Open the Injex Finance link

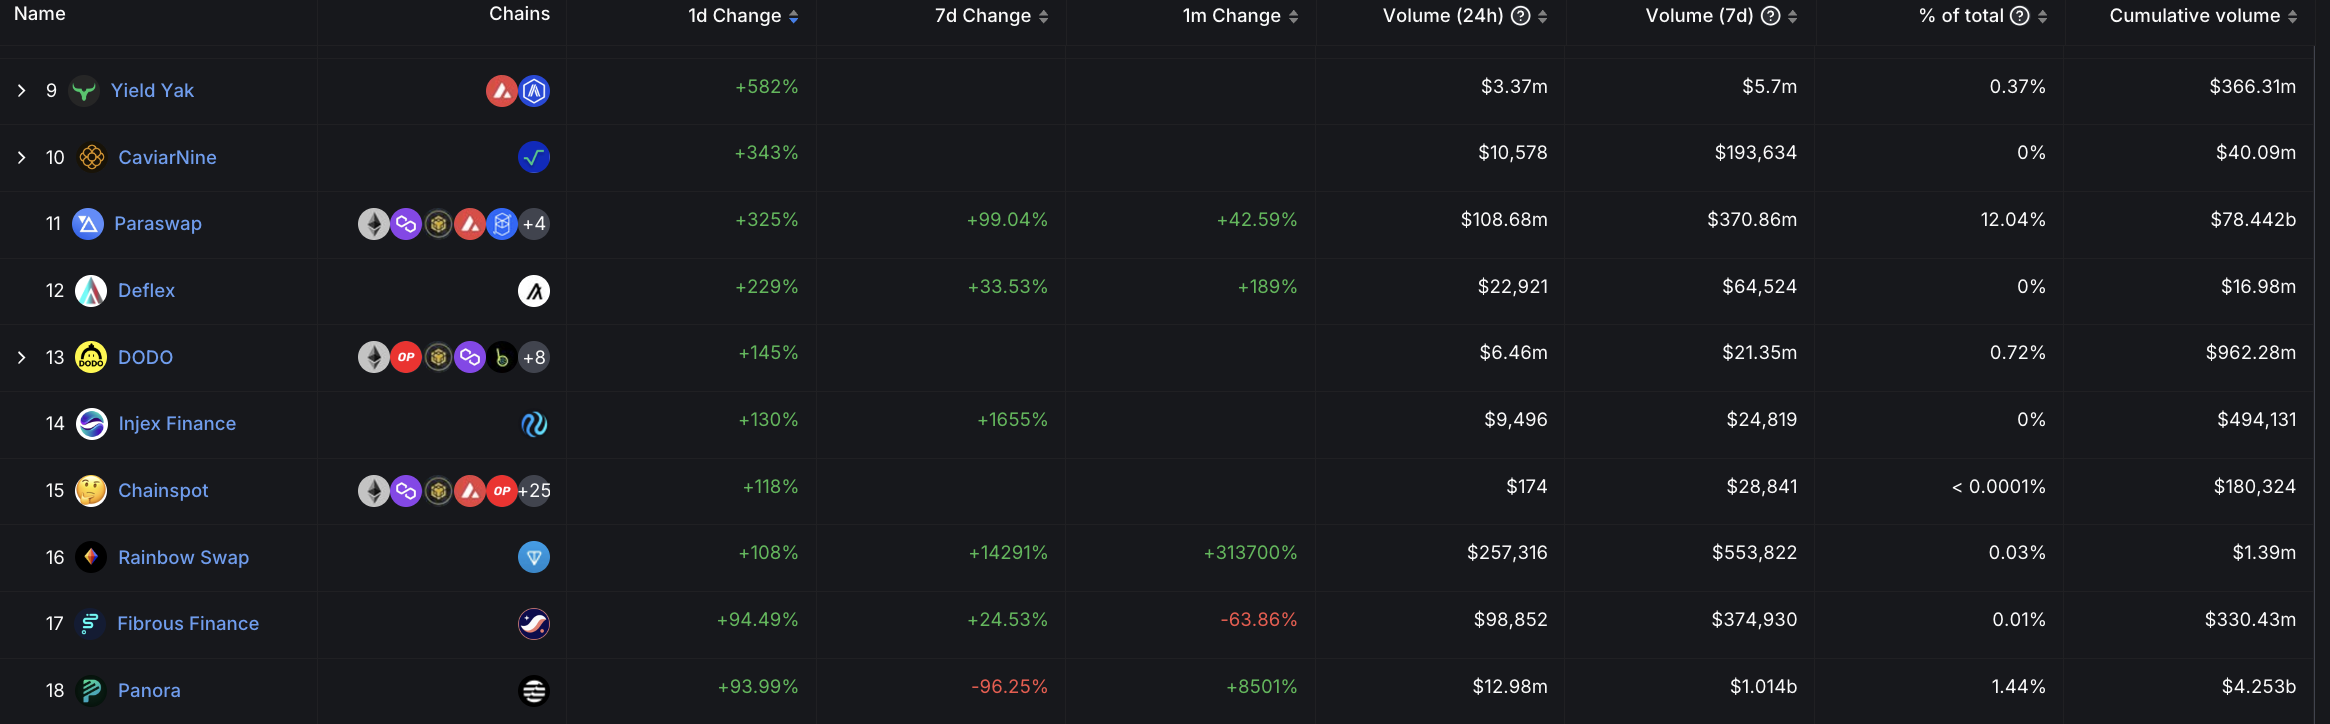pos(177,424)
